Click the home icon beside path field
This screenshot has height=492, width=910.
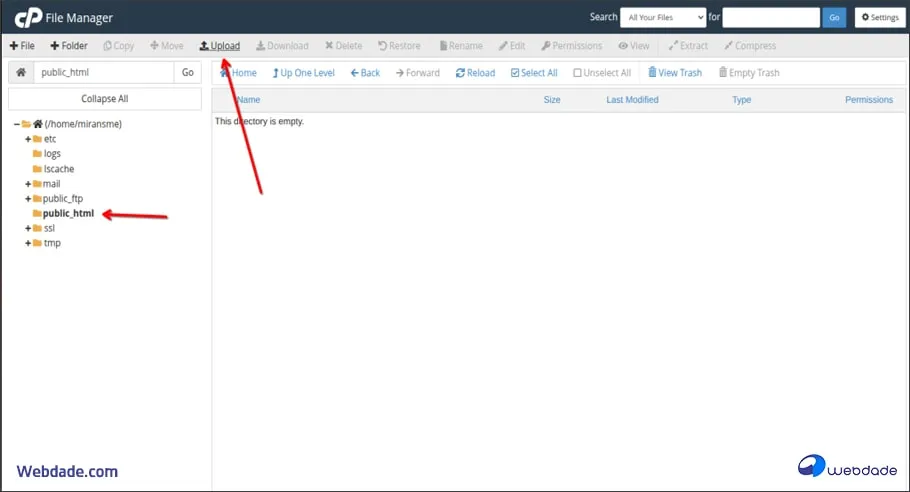click(20, 73)
